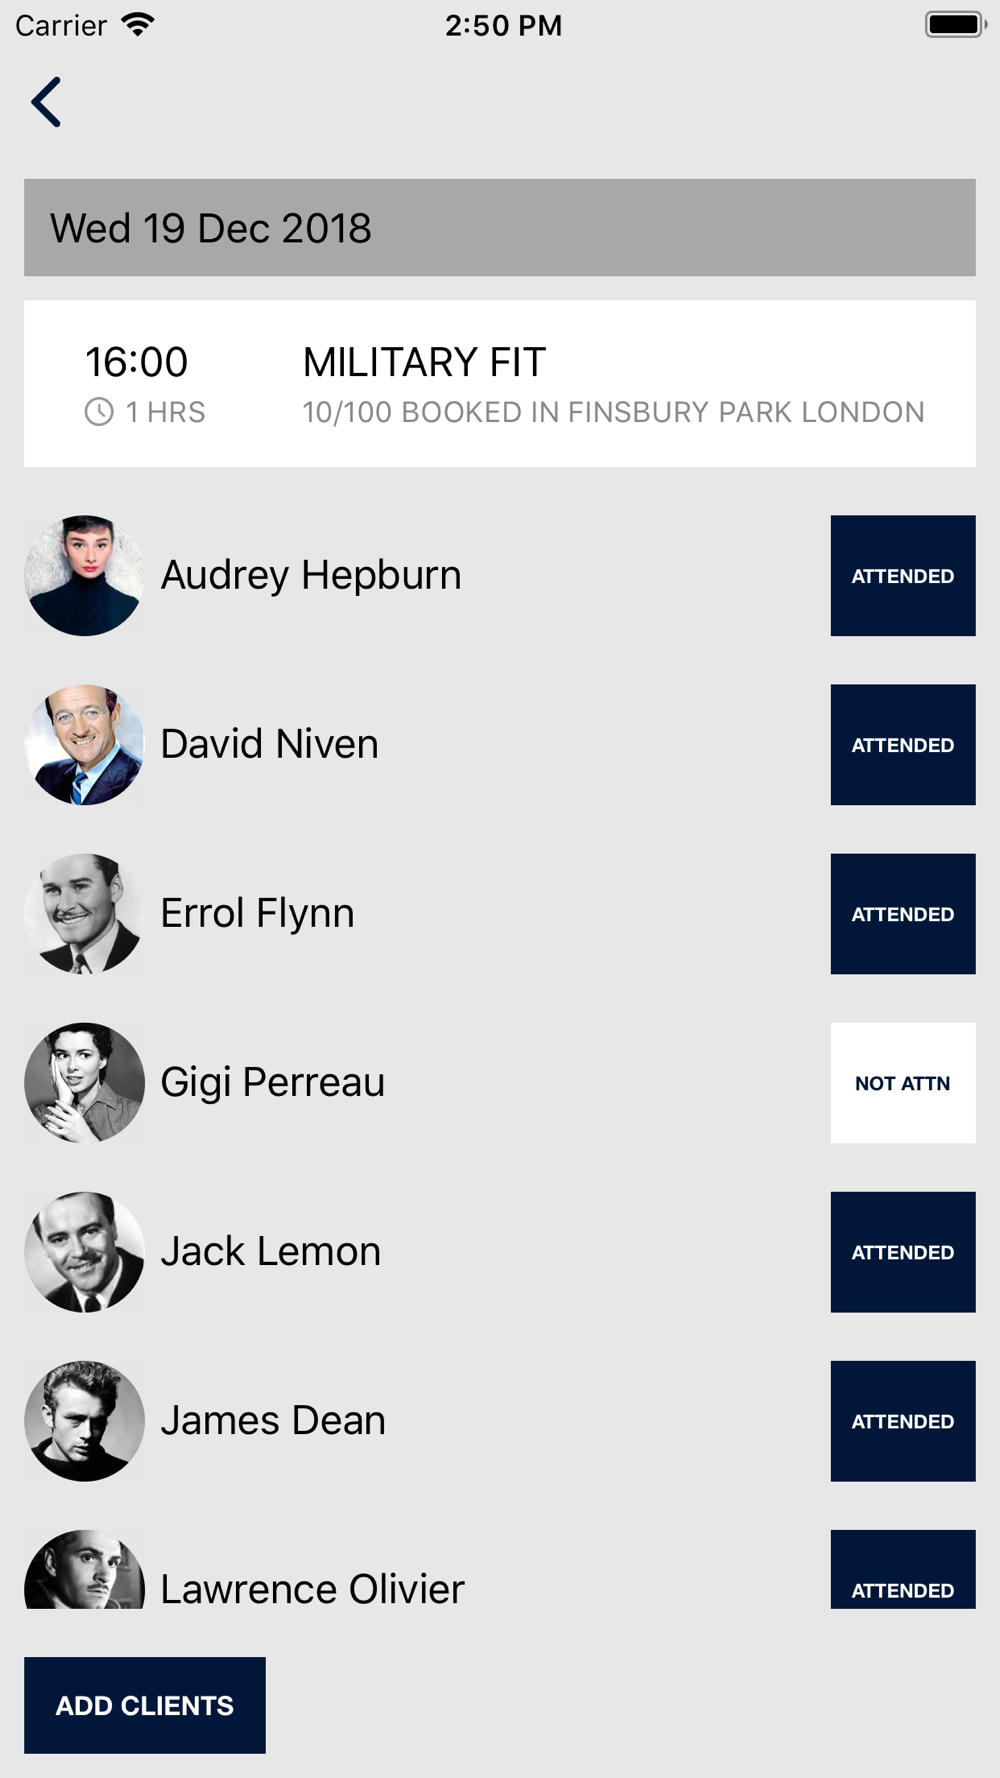Select Errol Flynn's profile picture
The image size is (1000, 1778).
(84, 914)
